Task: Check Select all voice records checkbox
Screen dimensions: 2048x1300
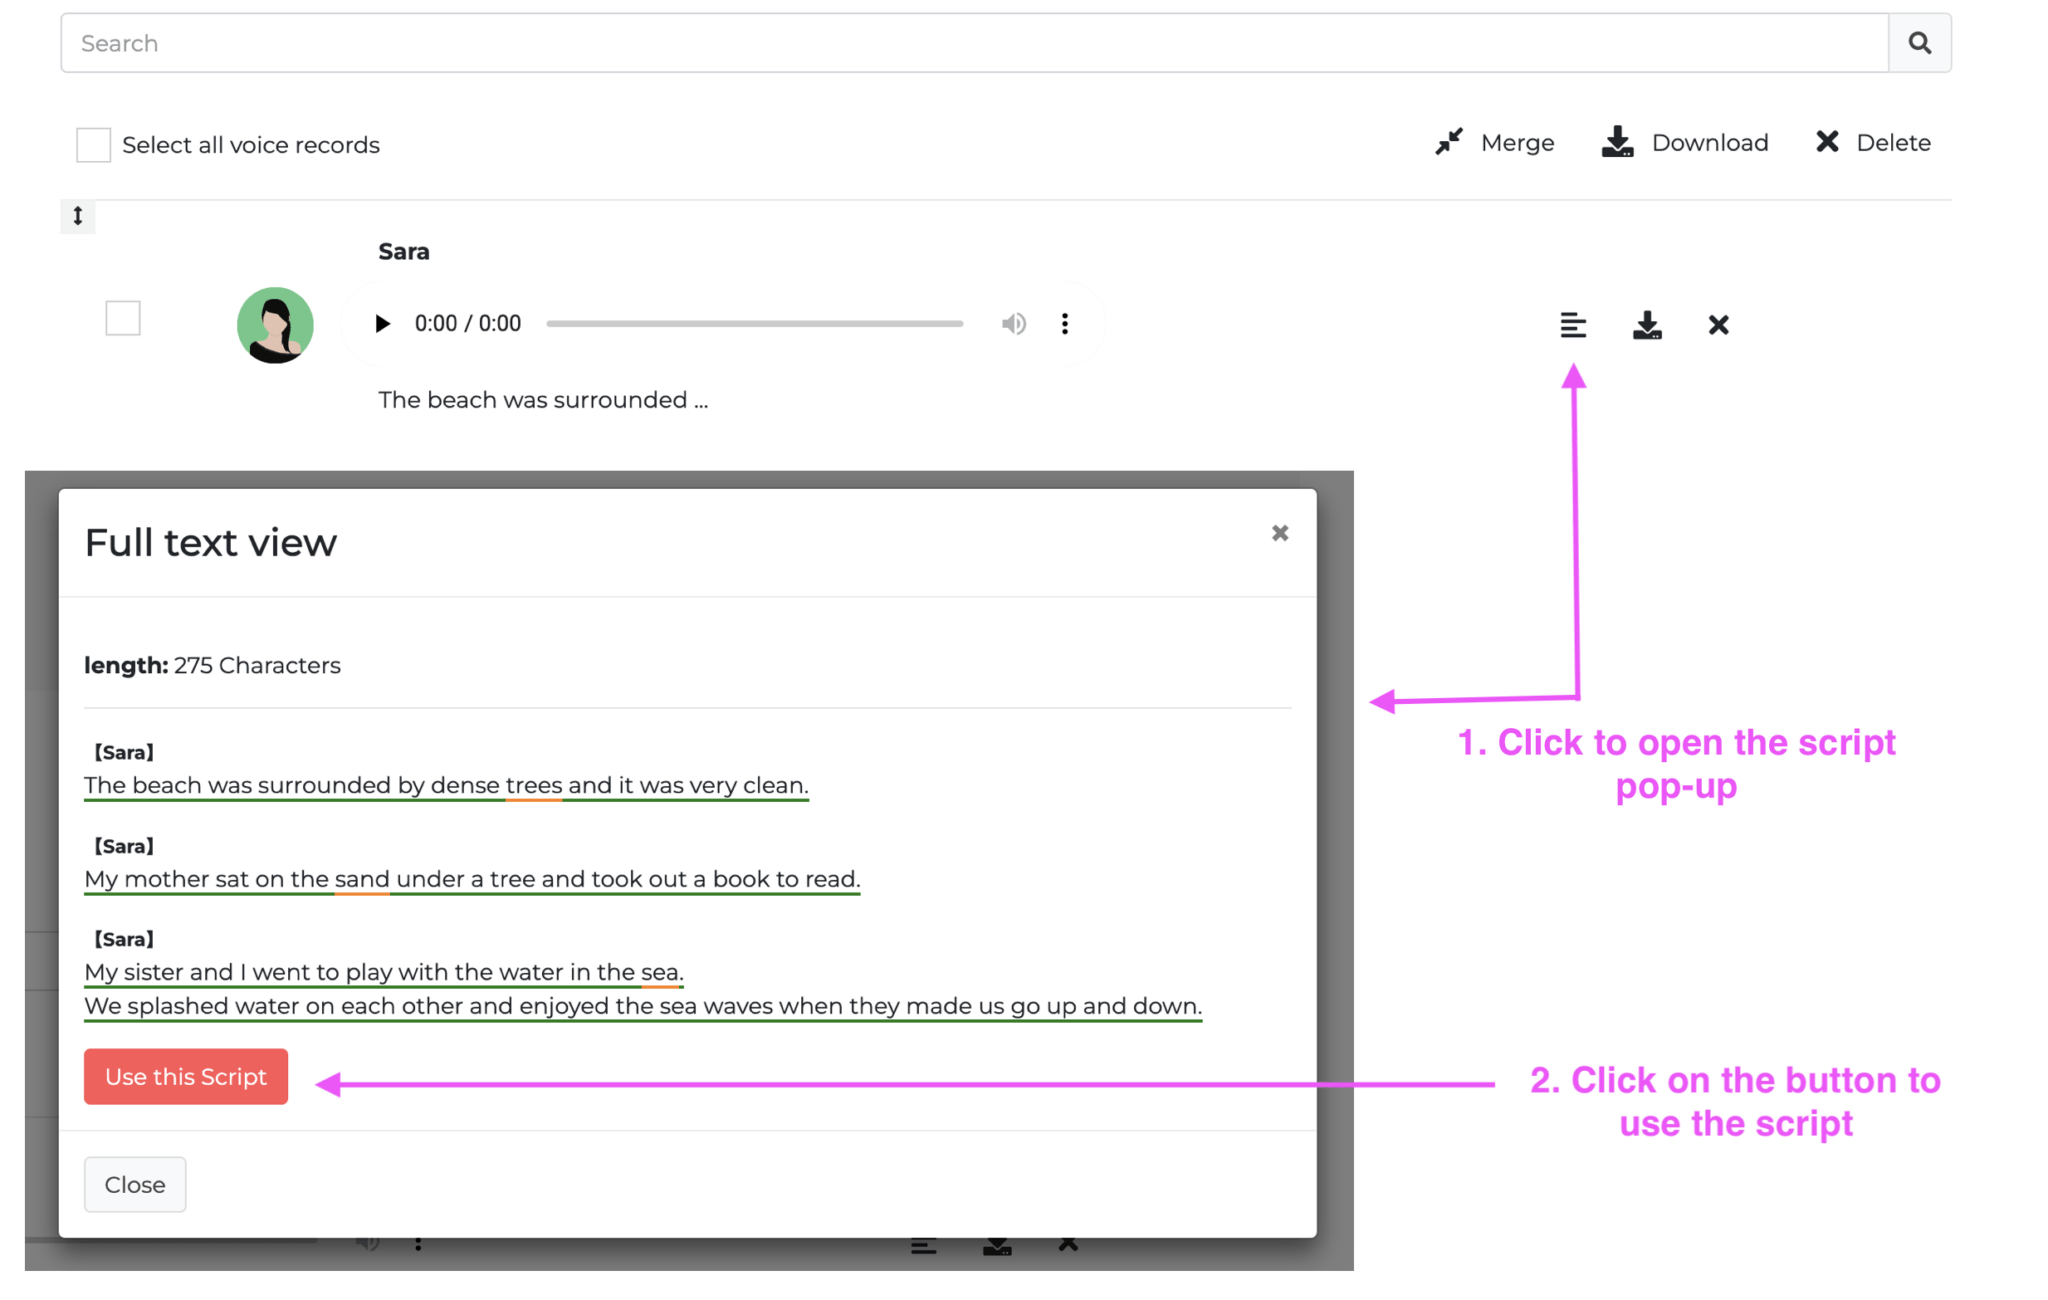Action: [94, 145]
